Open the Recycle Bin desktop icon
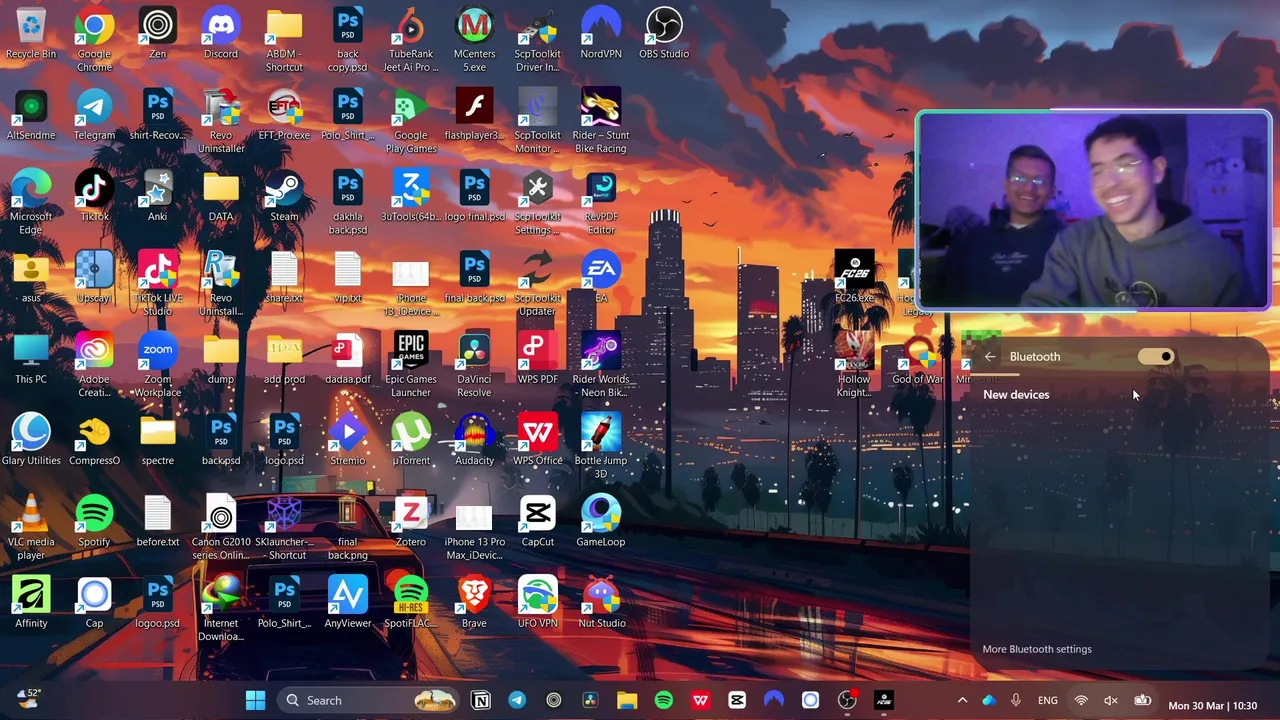The image size is (1280, 720). coord(31,33)
